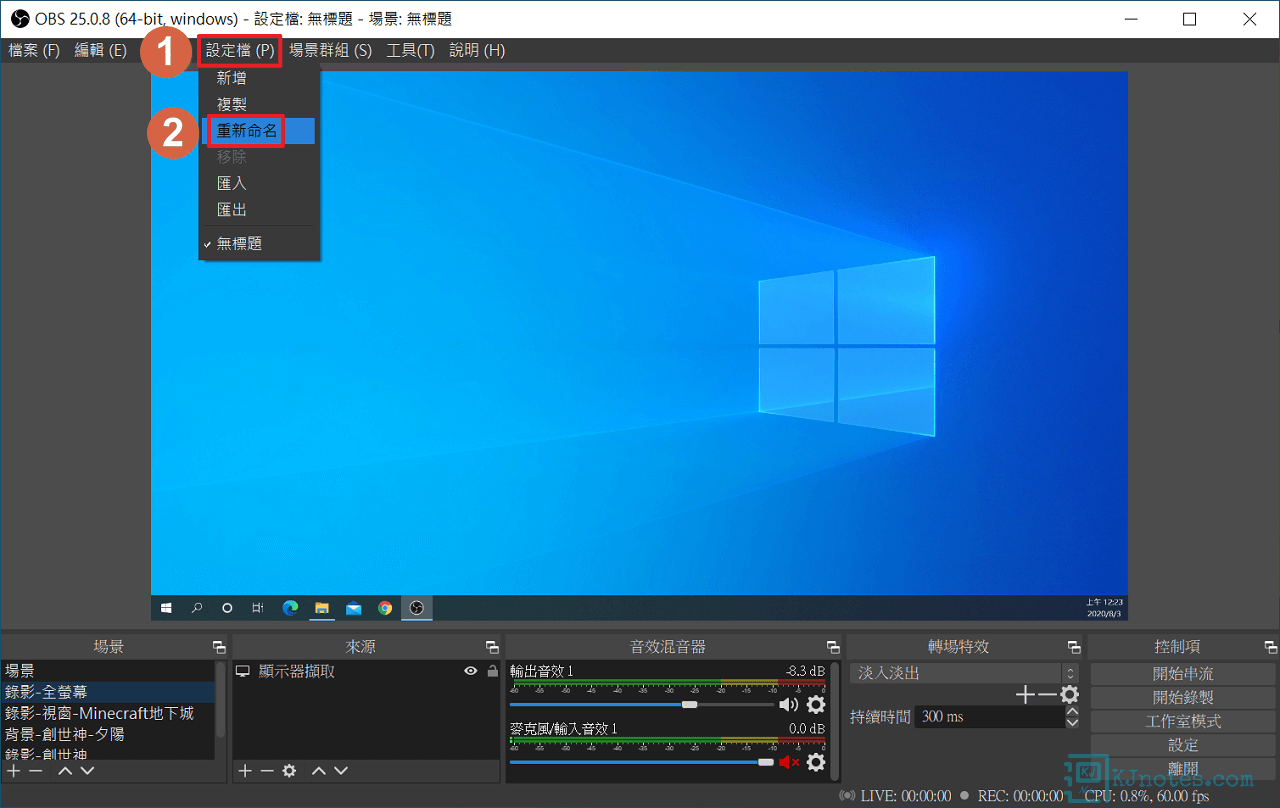Select the 錄影-全螢幕 scene
This screenshot has width=1280, height=808.
click(108, 692)
